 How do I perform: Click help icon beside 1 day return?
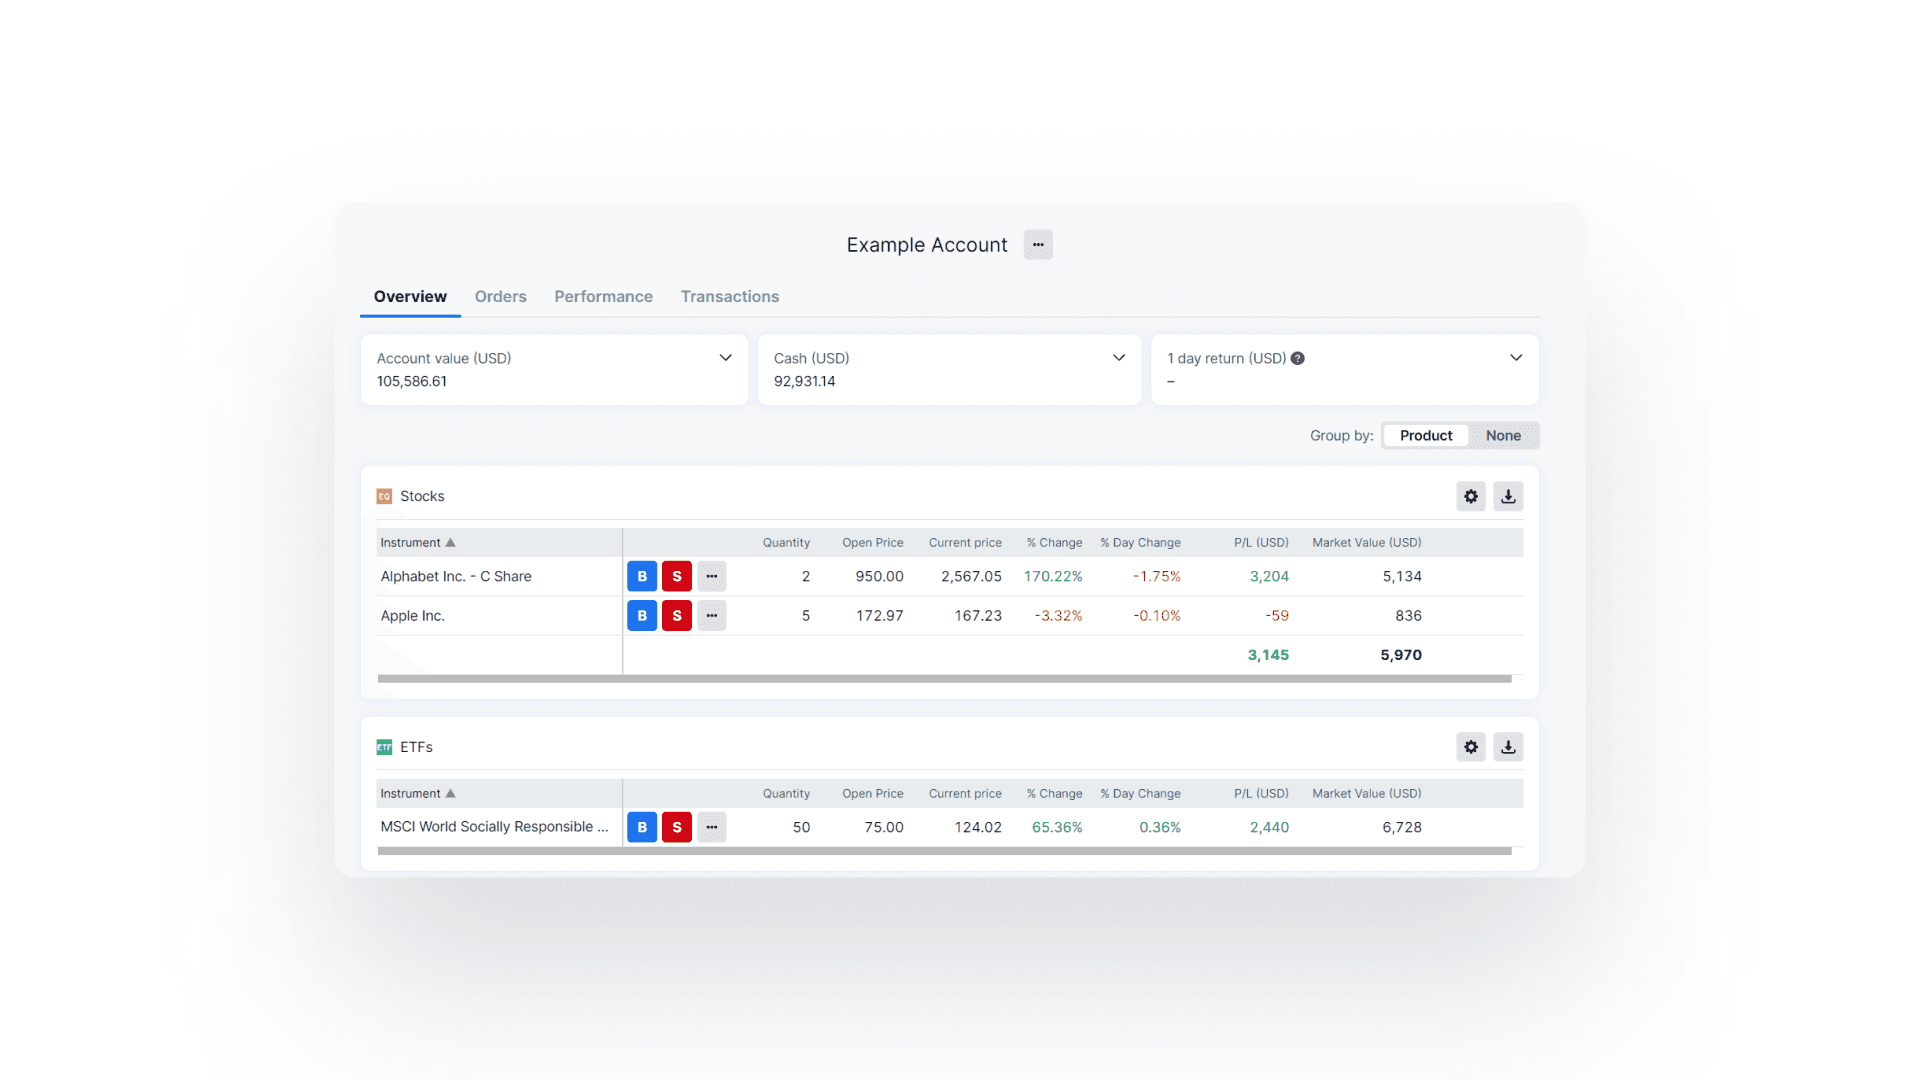(1297, 358)
